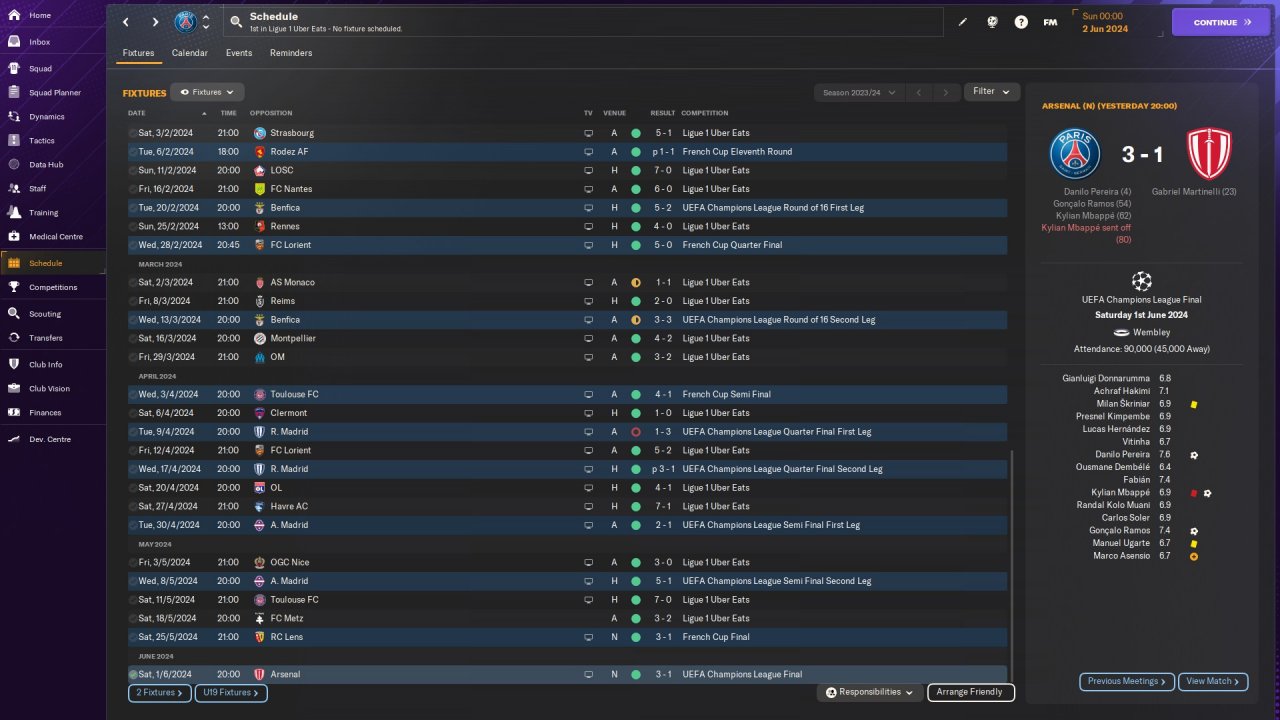Viewport: 1280px width, 720px height.
Task: Click Arrange Friendly button
Action: tap(971, 692)
